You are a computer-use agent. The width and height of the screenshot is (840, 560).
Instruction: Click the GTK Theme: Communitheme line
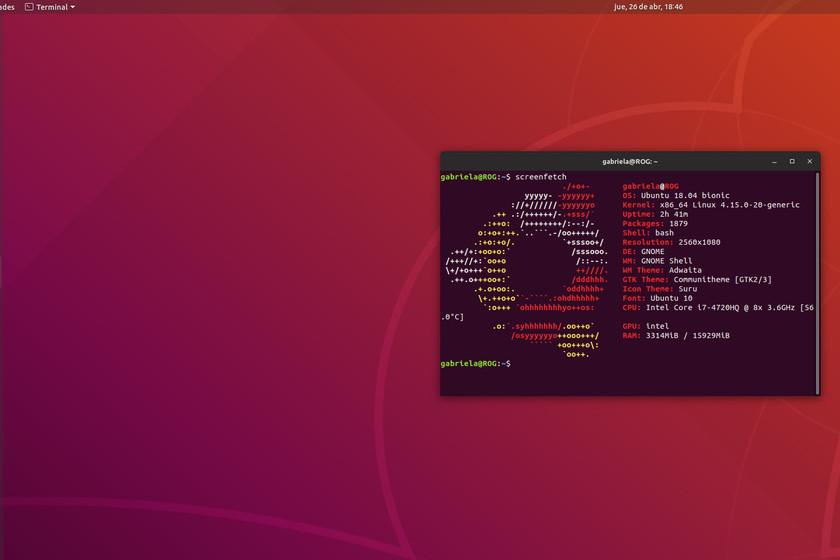pyautogui.click(x=697, y=279)
